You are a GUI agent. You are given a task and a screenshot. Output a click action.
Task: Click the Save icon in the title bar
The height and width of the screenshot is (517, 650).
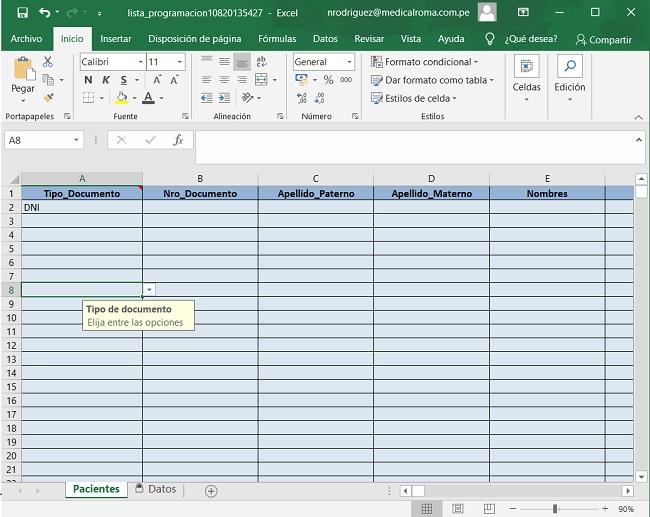(x=22, y=12)
